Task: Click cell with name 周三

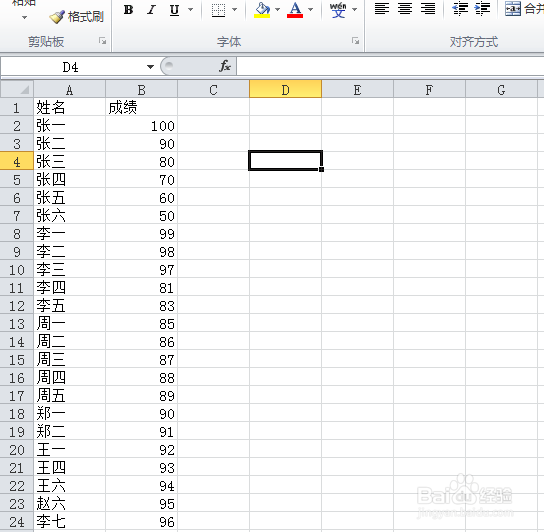Action: (69, 360)
